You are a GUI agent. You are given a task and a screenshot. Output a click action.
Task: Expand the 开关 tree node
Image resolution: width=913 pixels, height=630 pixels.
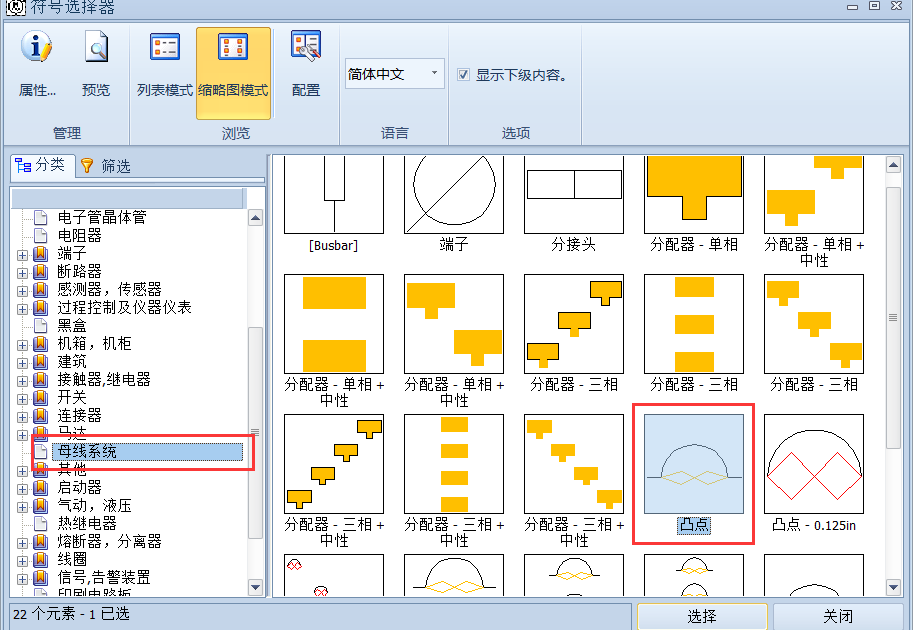(22, 399)
